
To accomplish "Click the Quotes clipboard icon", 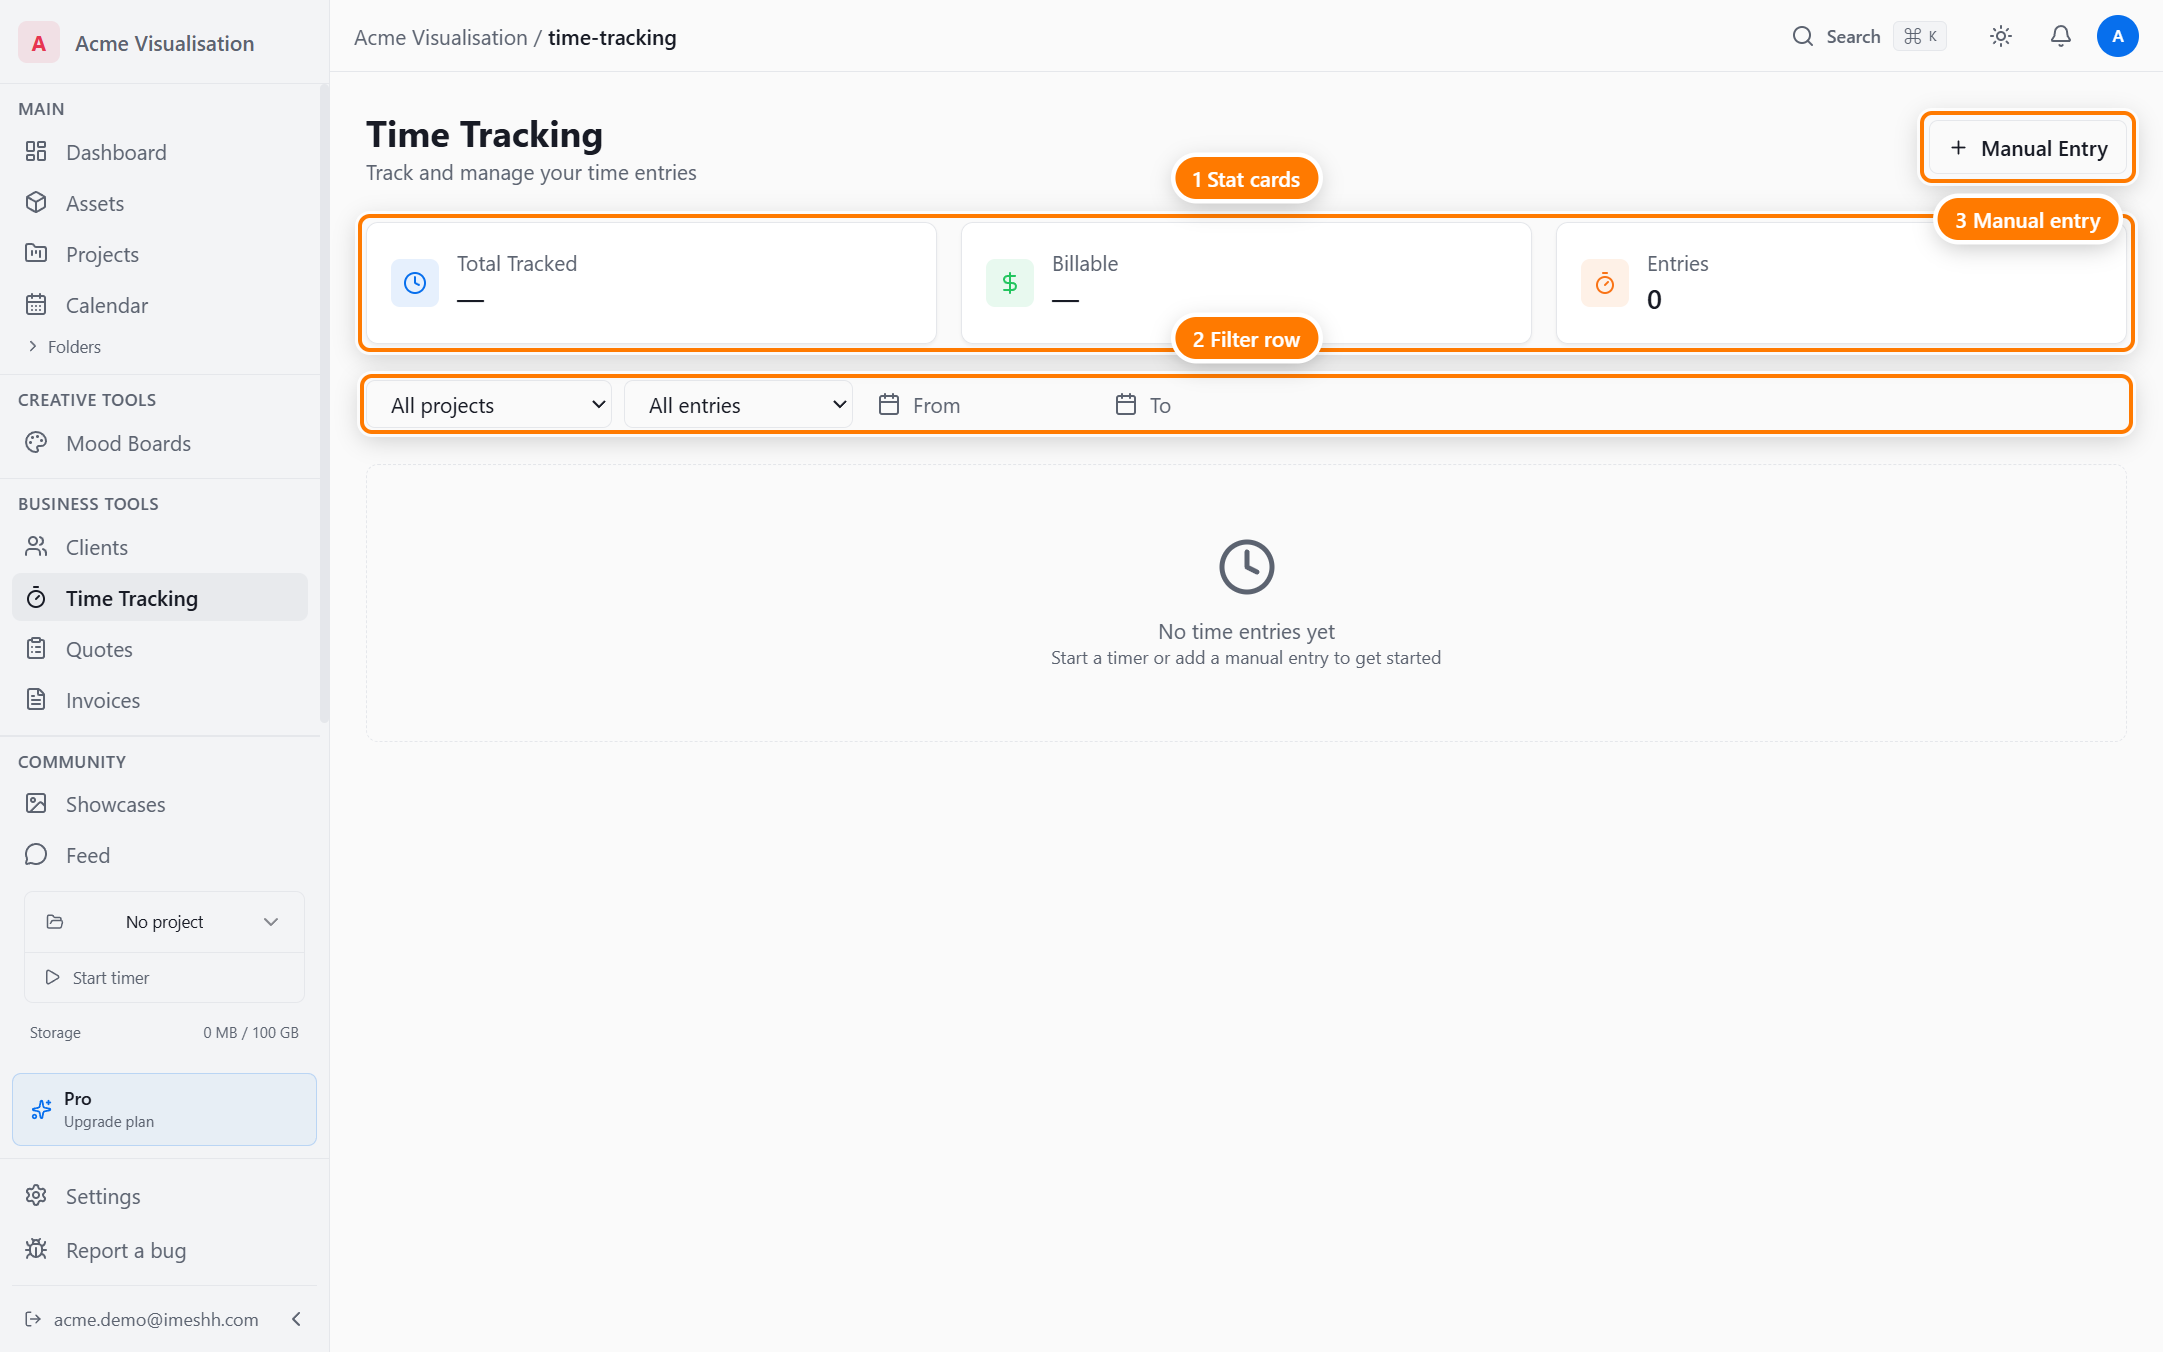I will pos(36,649).
